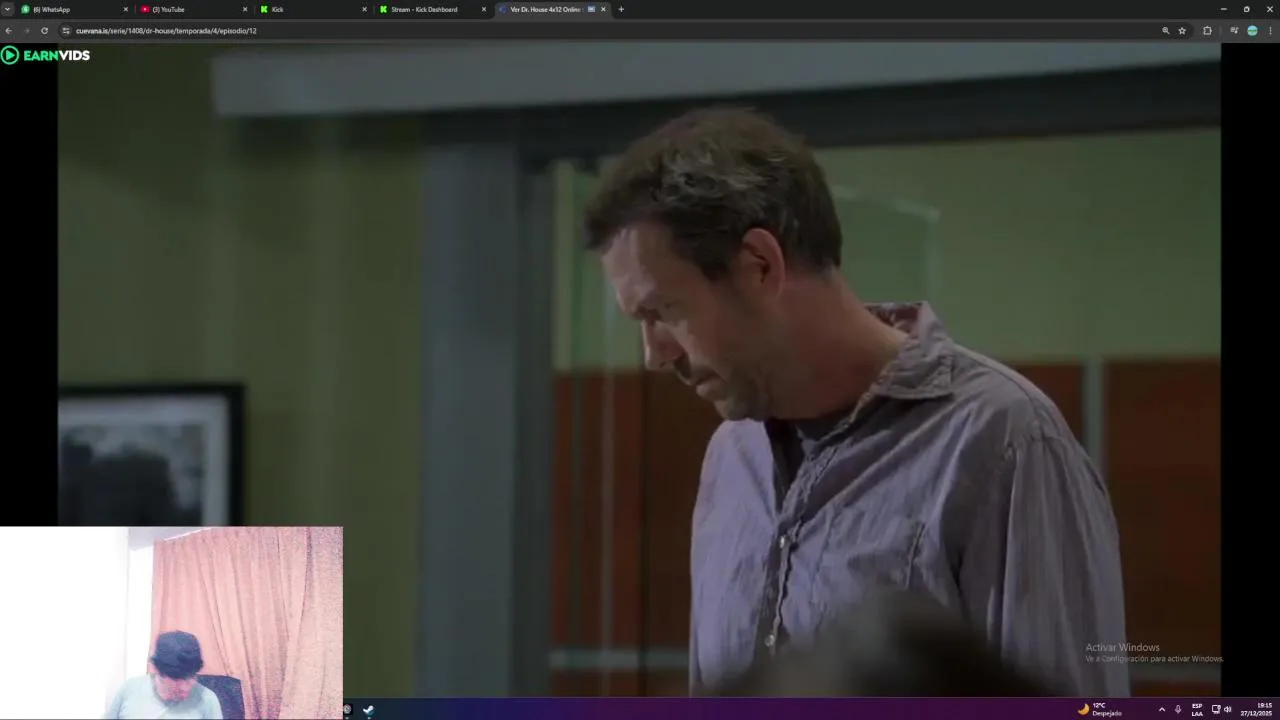Open the tab search dropdown arrow
The width and height of the screenshot is (1280, 720).
(x=7, y=9)
